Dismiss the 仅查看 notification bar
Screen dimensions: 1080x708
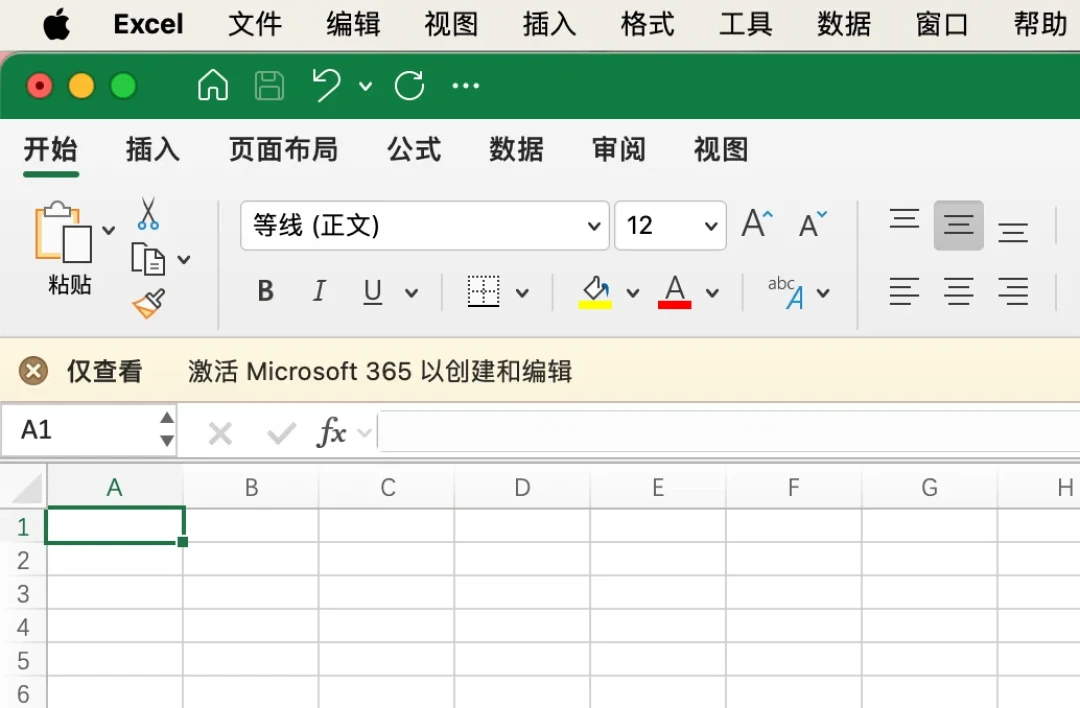(x=33, y=371)
